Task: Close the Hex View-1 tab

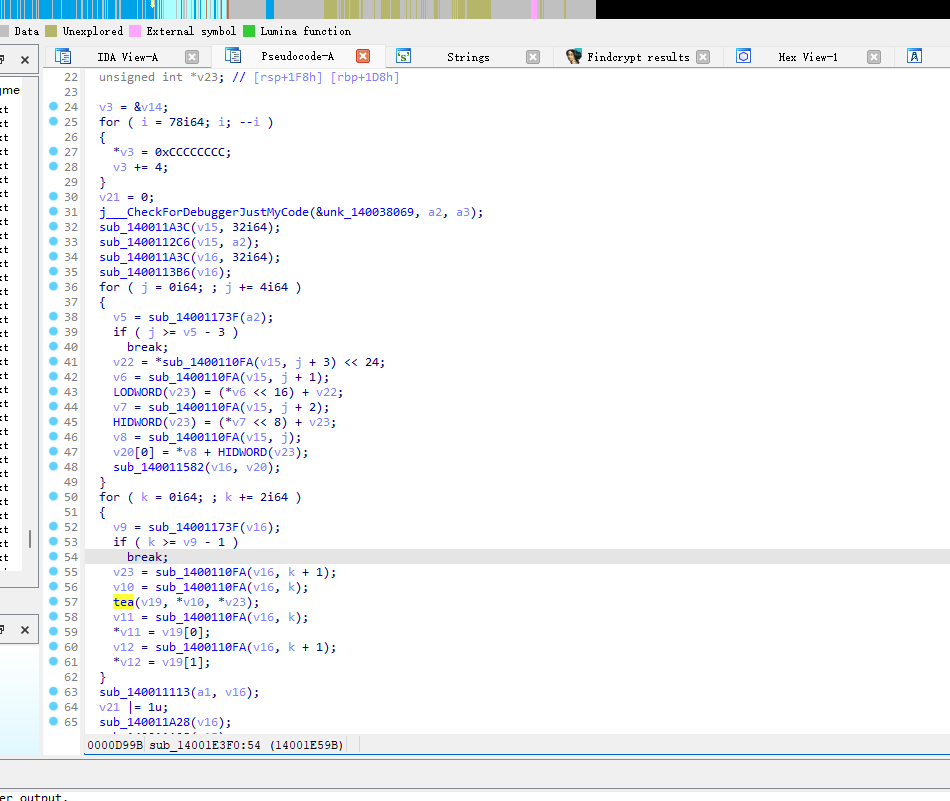Action: [x=874, y=57]
